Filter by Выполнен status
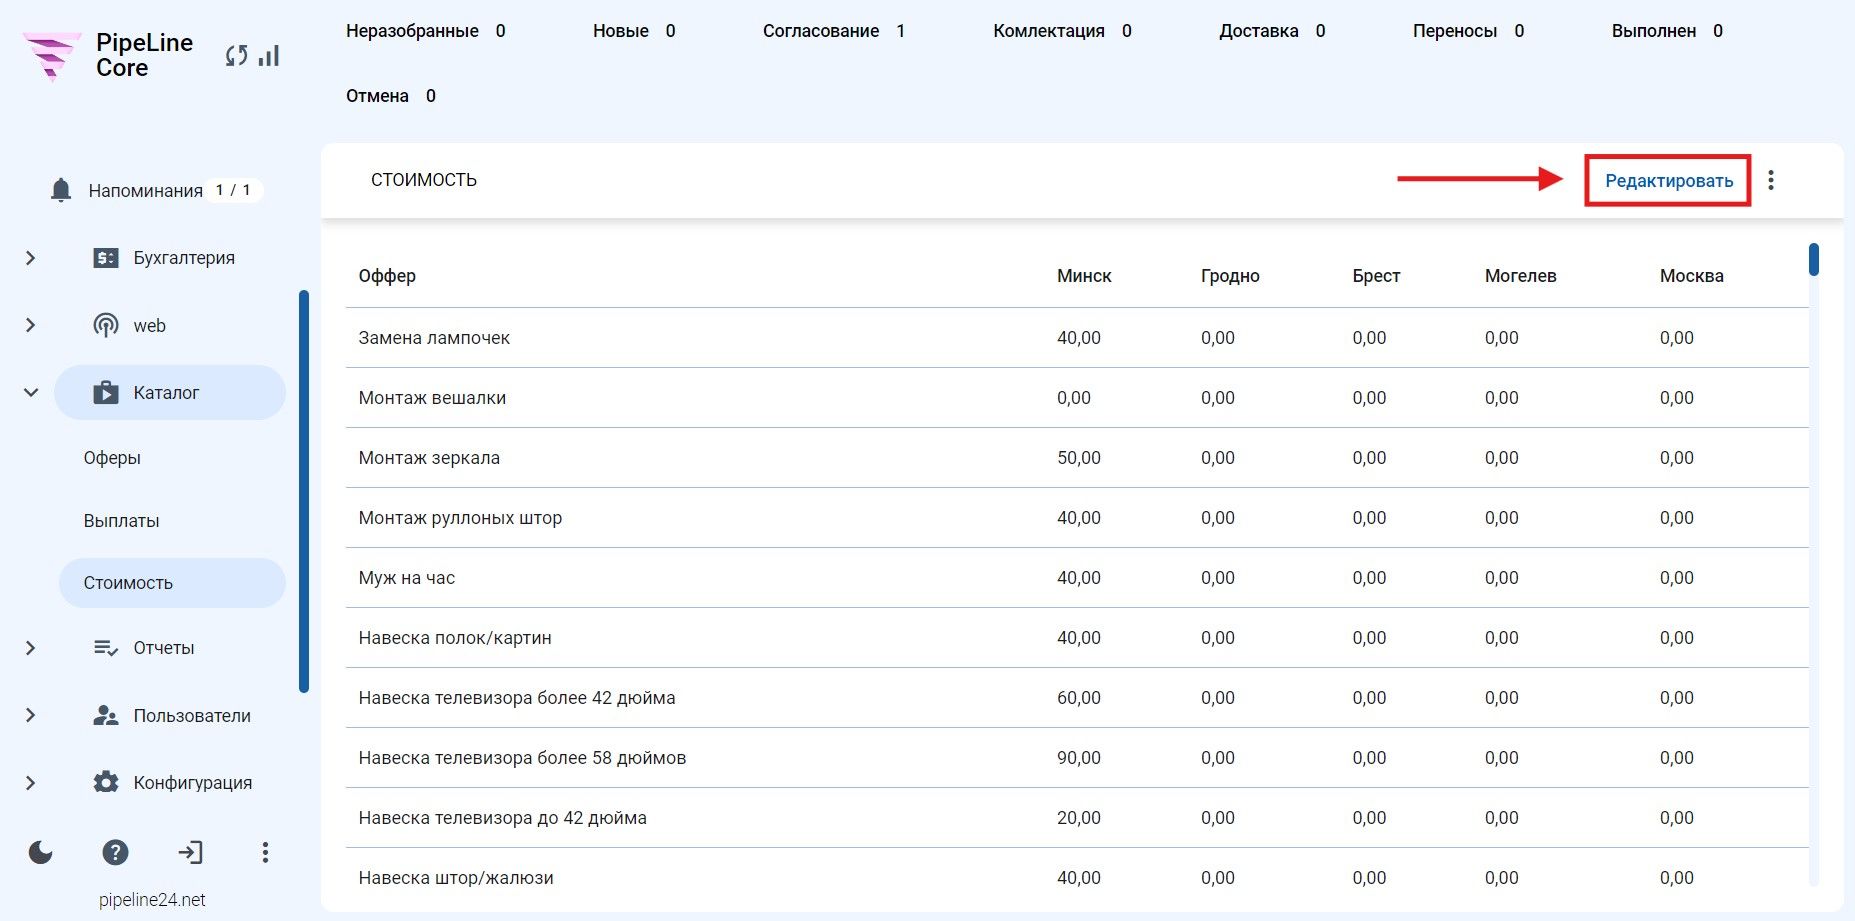 1667,31
